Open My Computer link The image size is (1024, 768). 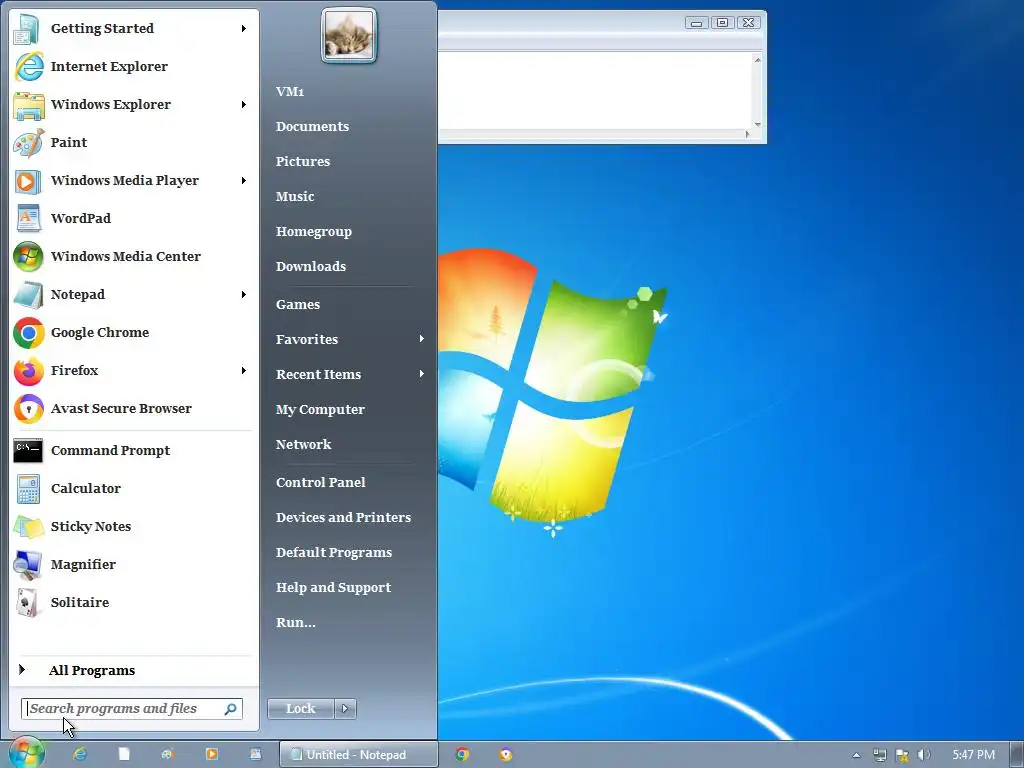(320, 409)
